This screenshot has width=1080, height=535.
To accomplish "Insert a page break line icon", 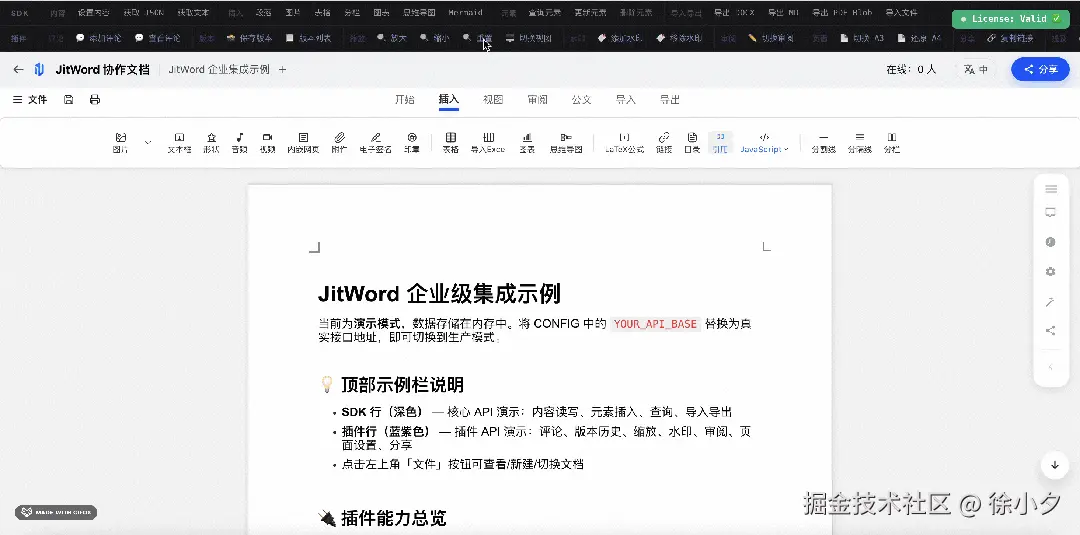I will point(860,143).
